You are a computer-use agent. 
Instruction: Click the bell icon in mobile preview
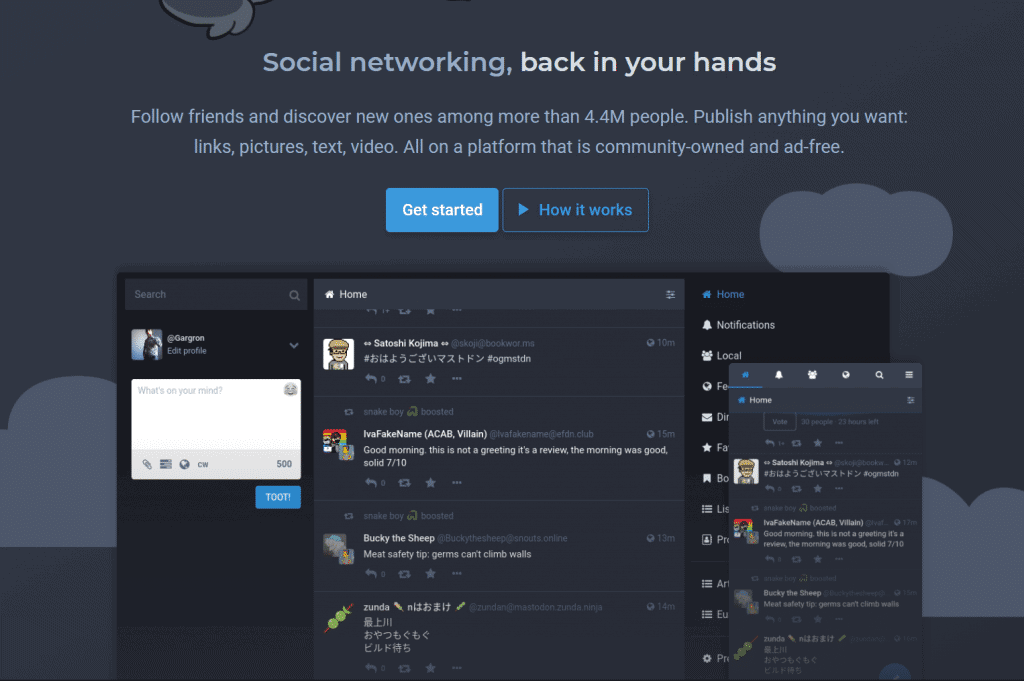pos(778,375)
